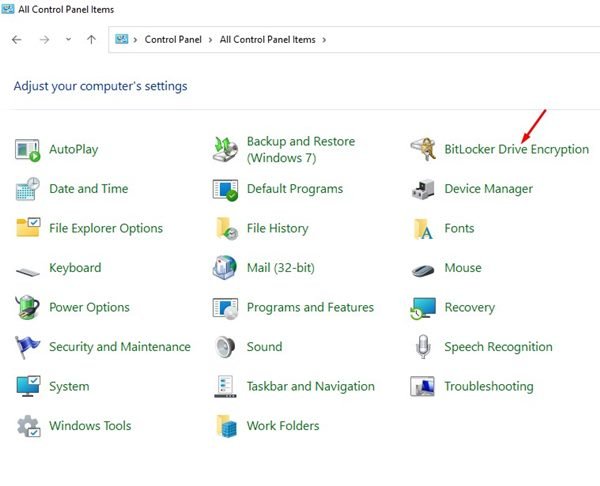Open the File Explorer Options folder icon
Screen dimensions: 600x486
(28, 228)
